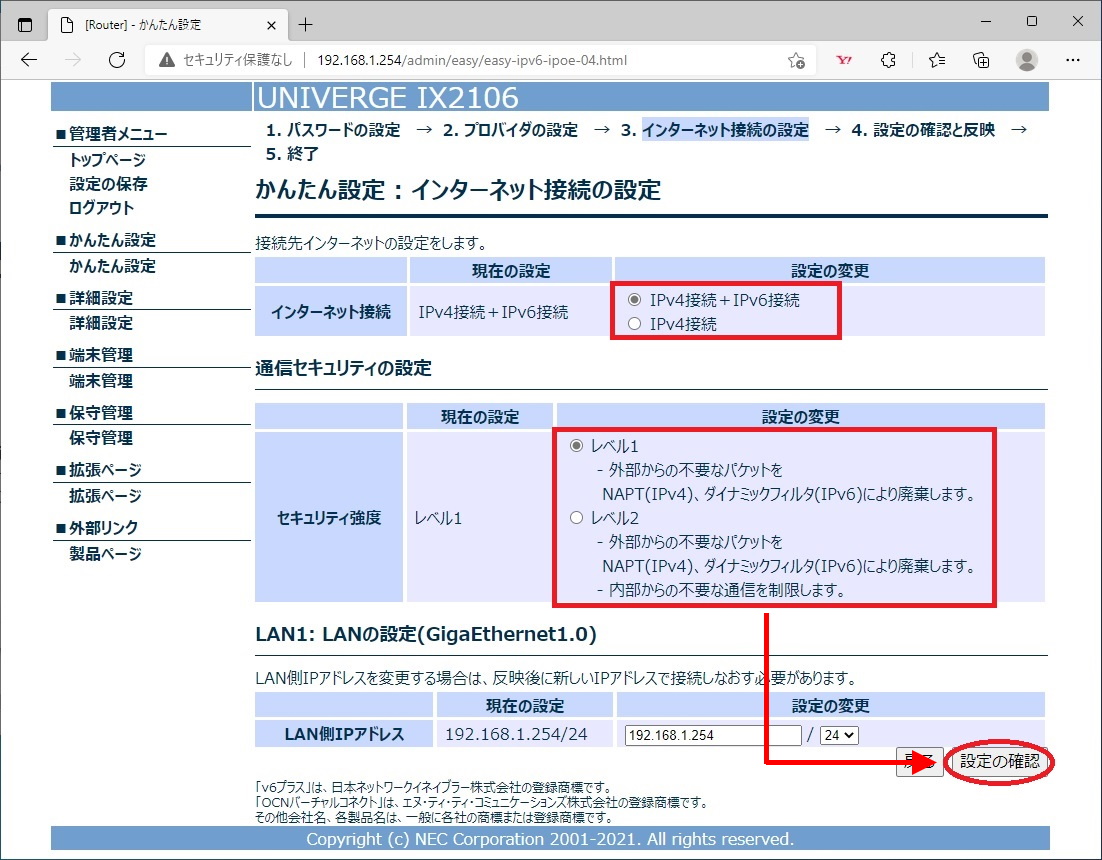Click the 通信セキュリティの設定 heading
Image resolution: width=1102 pixels, height=860 pixels.
pos(344,368)
